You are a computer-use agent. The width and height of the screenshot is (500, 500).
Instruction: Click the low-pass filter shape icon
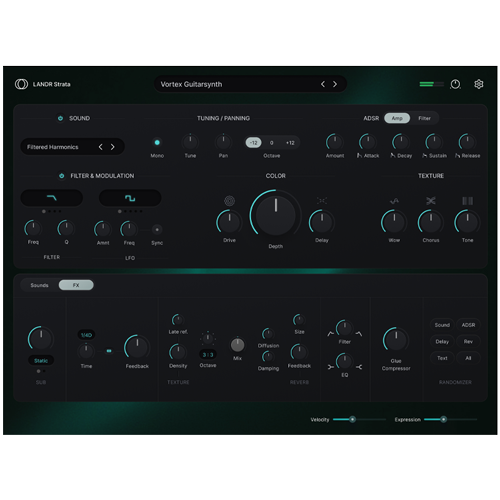point(52,198)
